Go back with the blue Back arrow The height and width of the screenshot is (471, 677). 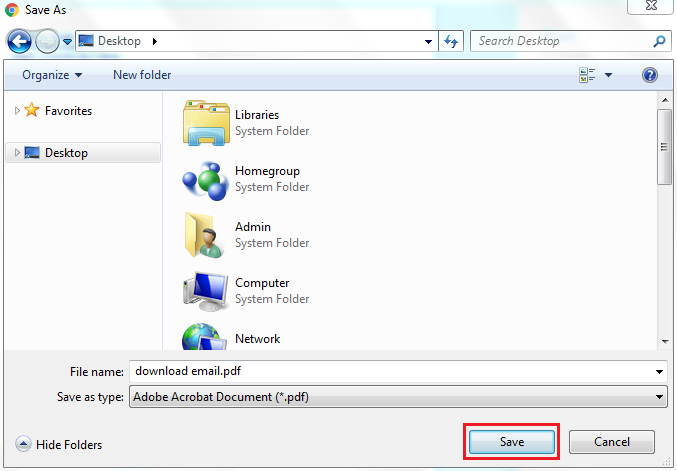(x=19, y=42)
